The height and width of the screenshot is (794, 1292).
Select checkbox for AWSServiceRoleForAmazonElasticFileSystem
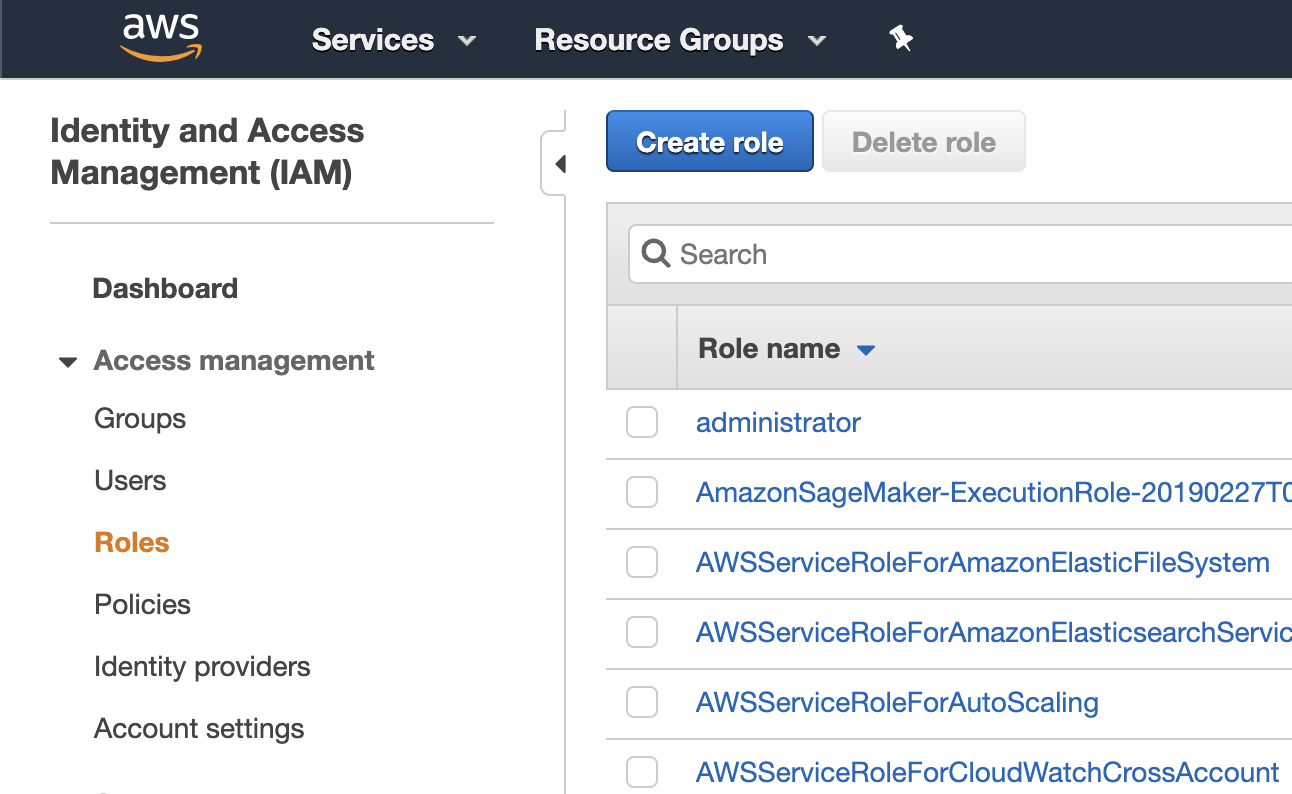coord(642,562)
